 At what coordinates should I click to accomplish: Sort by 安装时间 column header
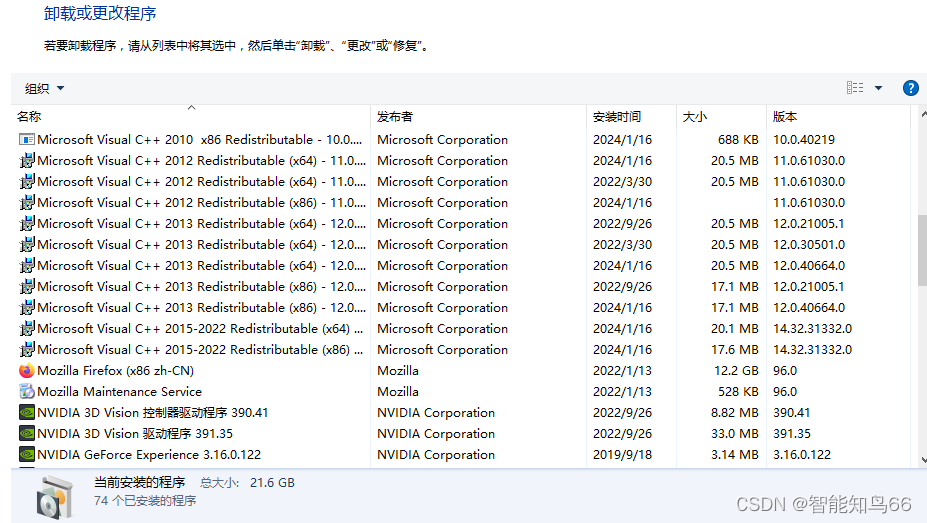(x=631, y=116)
